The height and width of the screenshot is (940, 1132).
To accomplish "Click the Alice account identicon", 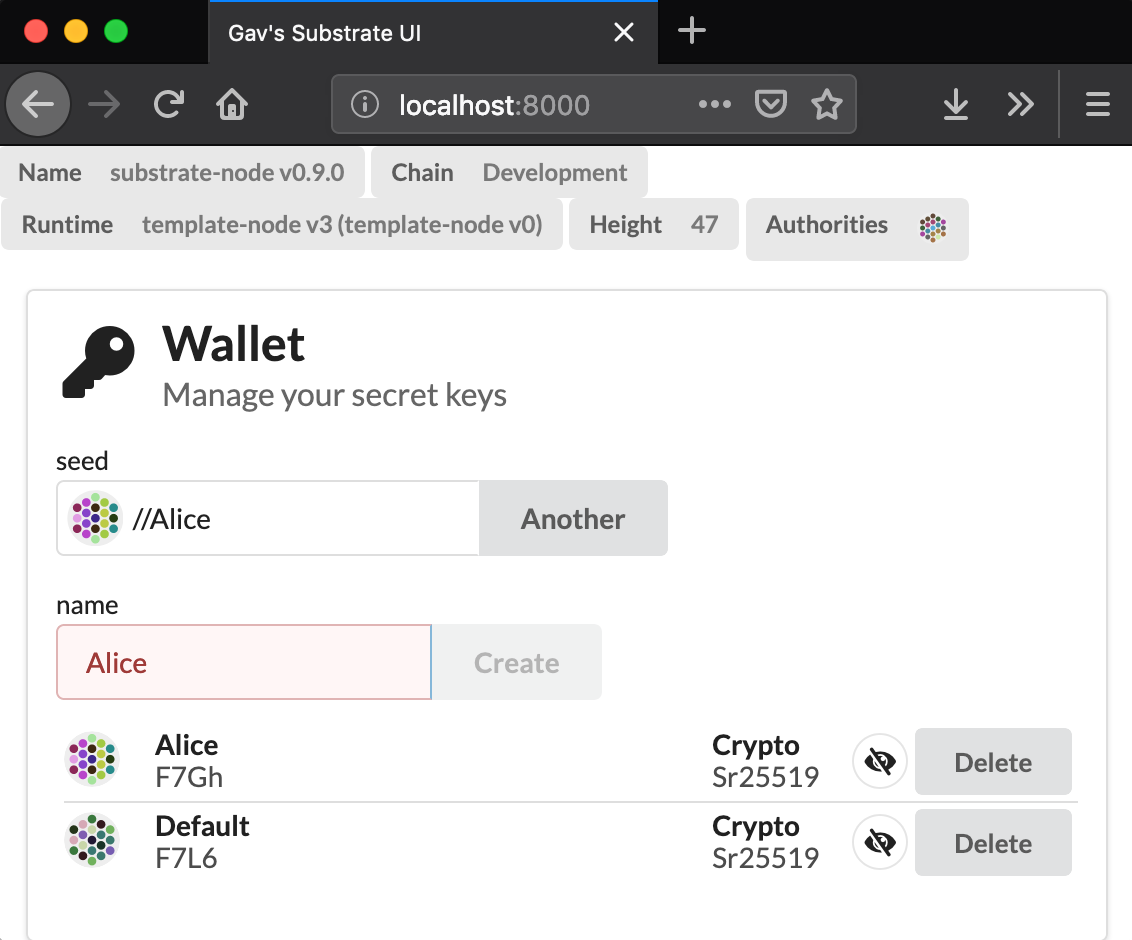I will pos(92,759).
